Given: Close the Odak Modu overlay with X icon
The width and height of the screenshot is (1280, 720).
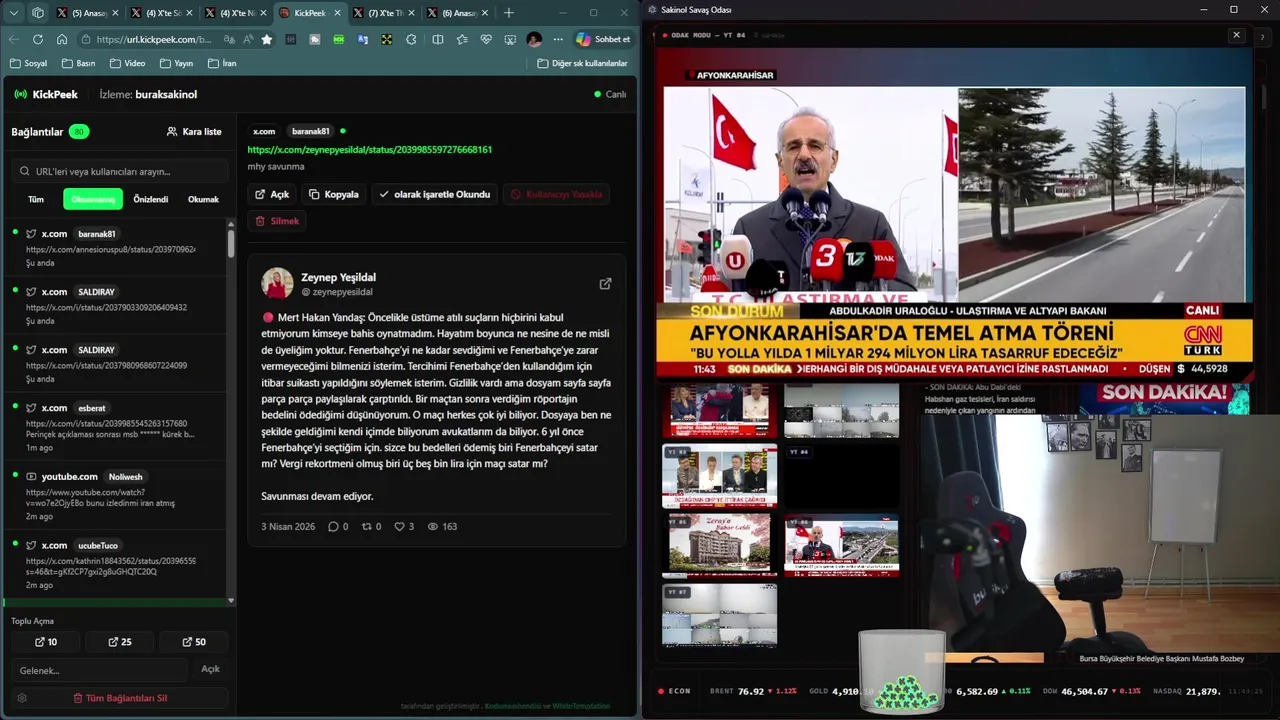Looking at the screenshot, I should click(1236, 35).
